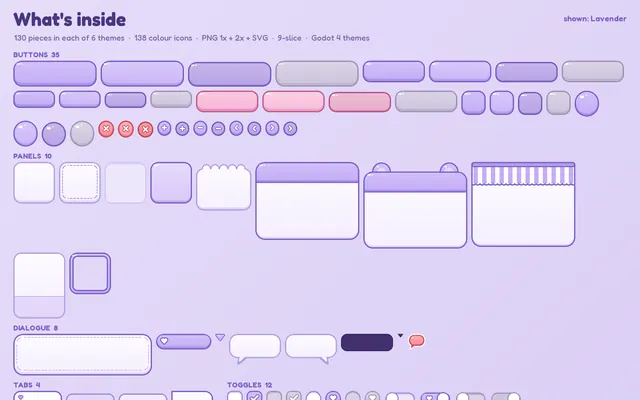
Task: Select the tab with the heart icon
Action: (x=38, y=396)
